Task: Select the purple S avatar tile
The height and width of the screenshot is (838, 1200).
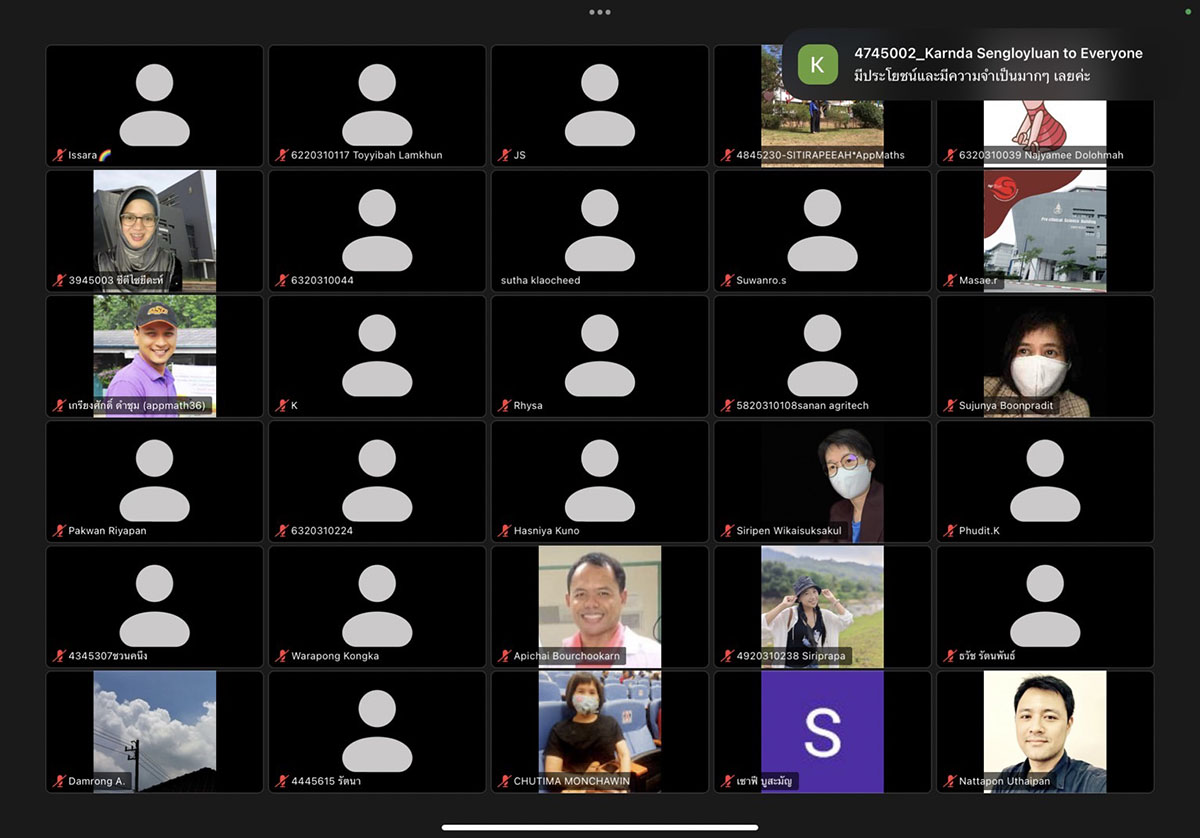Action: coord(822,730)
